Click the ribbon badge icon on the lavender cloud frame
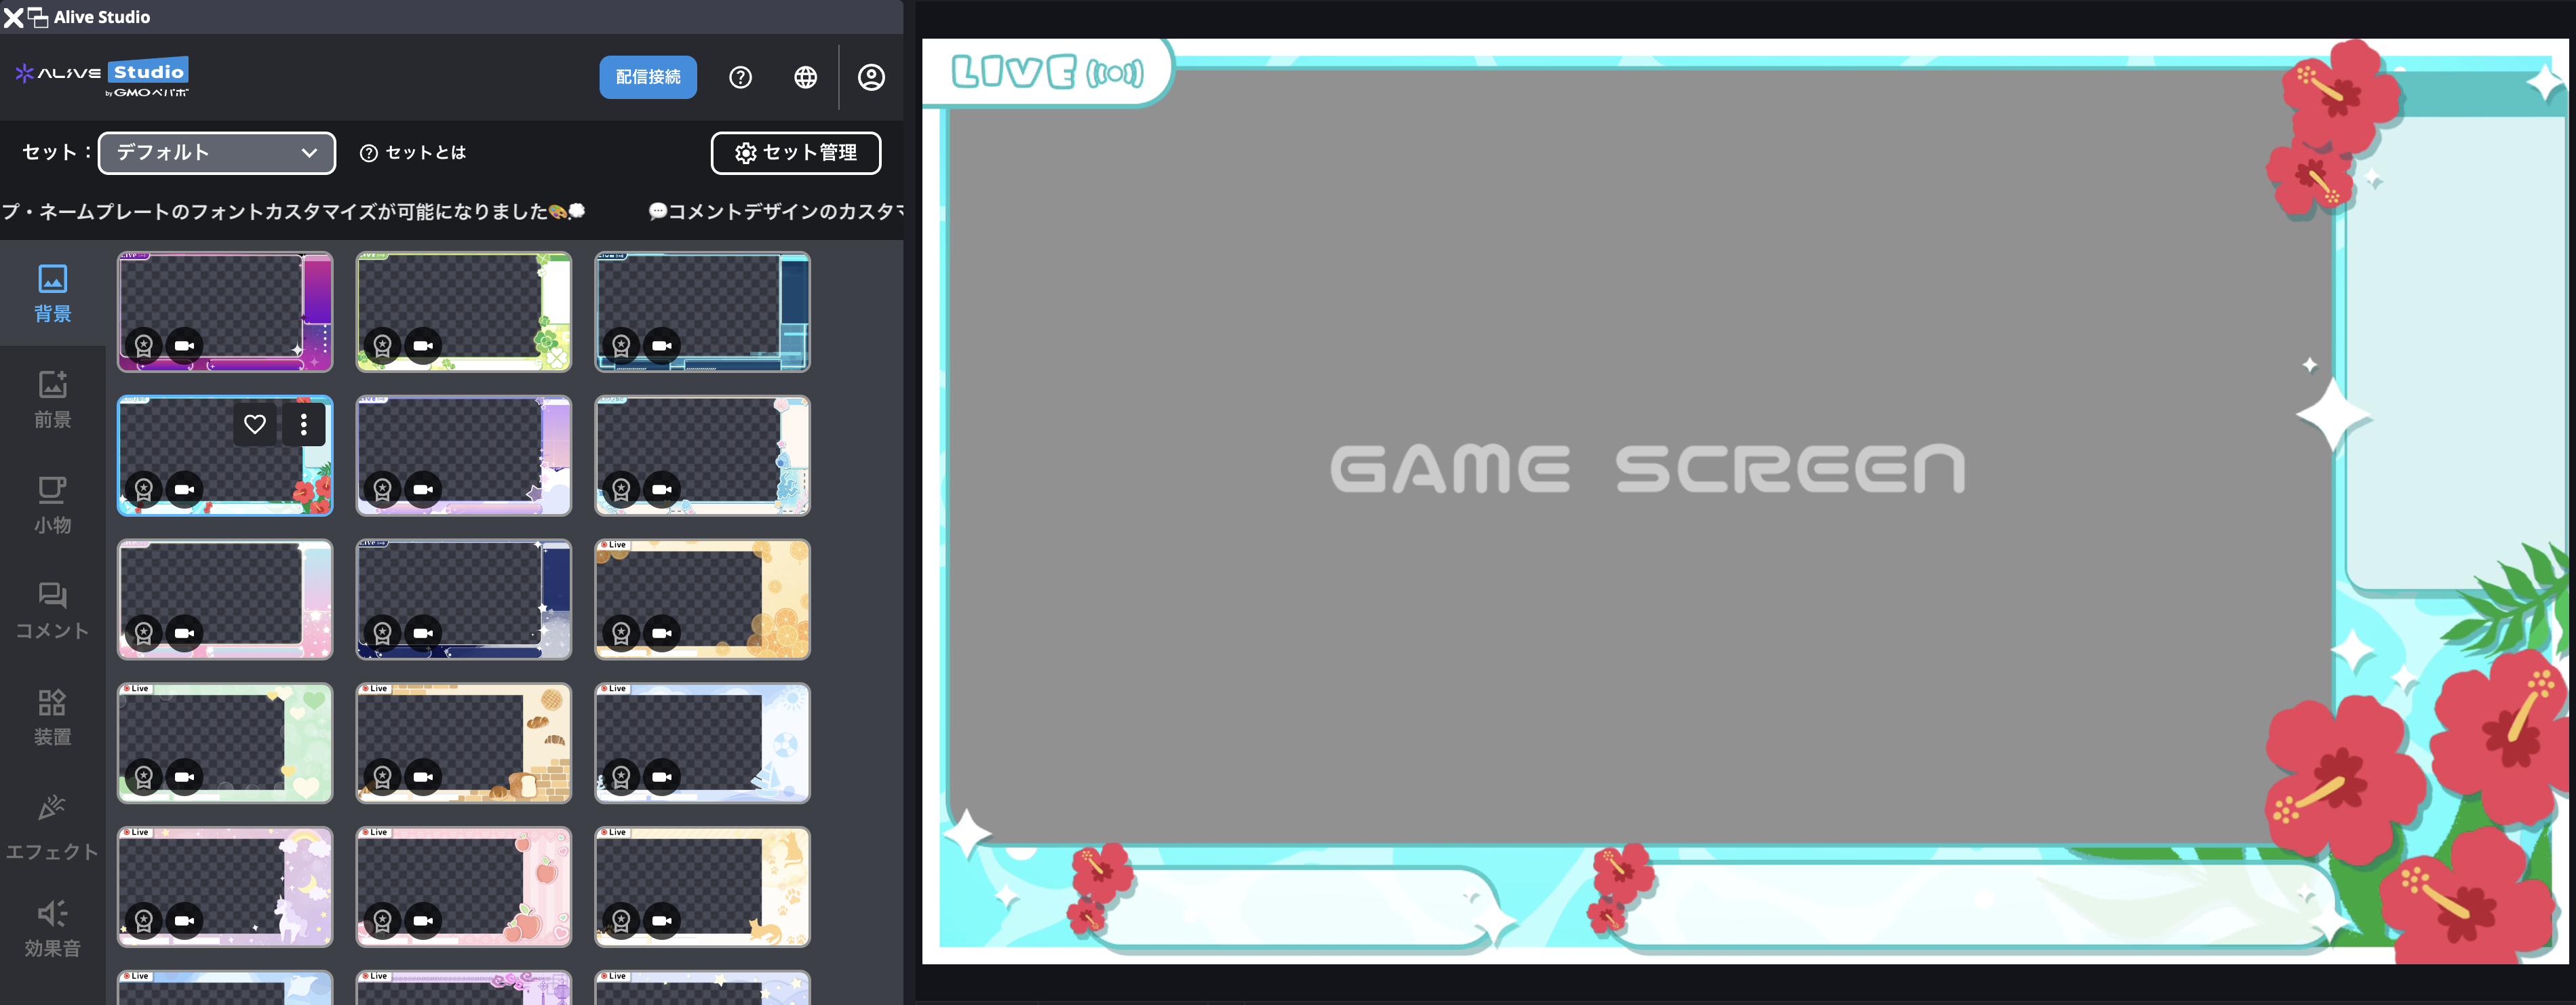Image resolution: width=2576 pixels, height=1005 pixels. click(383, 490)
